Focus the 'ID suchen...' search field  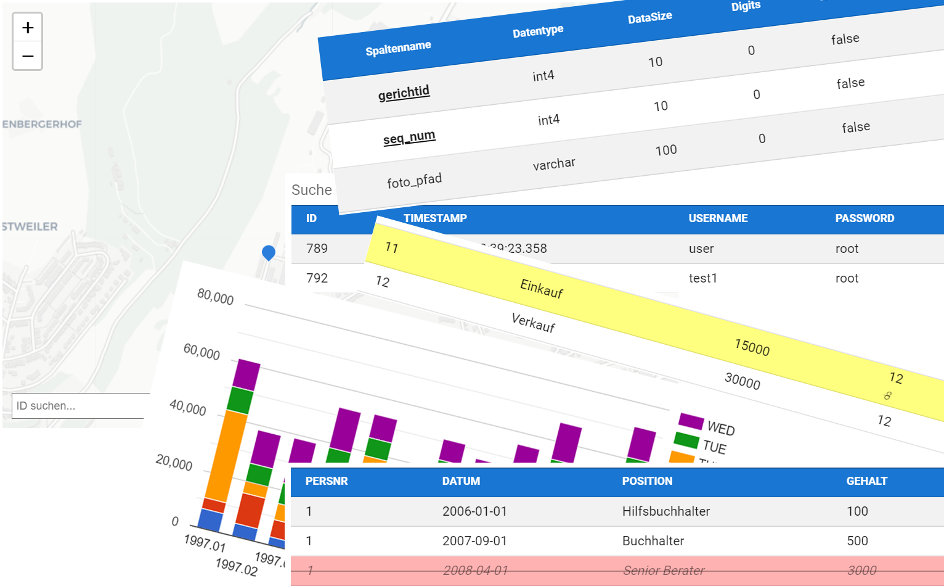point(78,406)
